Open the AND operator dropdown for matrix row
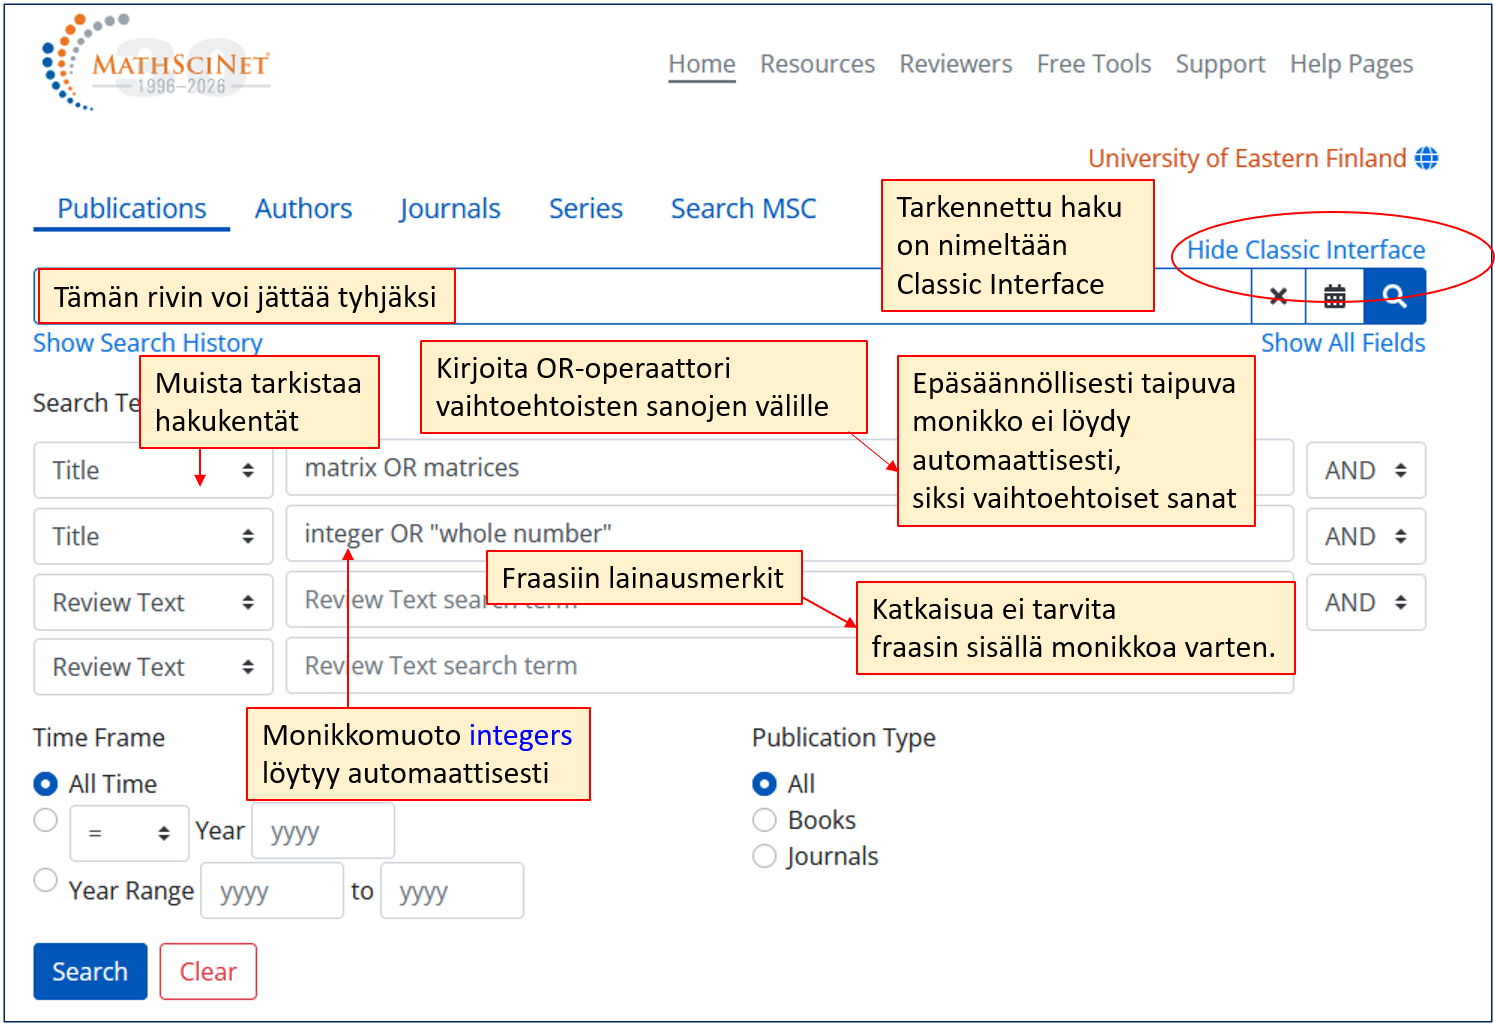The image size is (1495, 1025). (x=1366, y=470)
